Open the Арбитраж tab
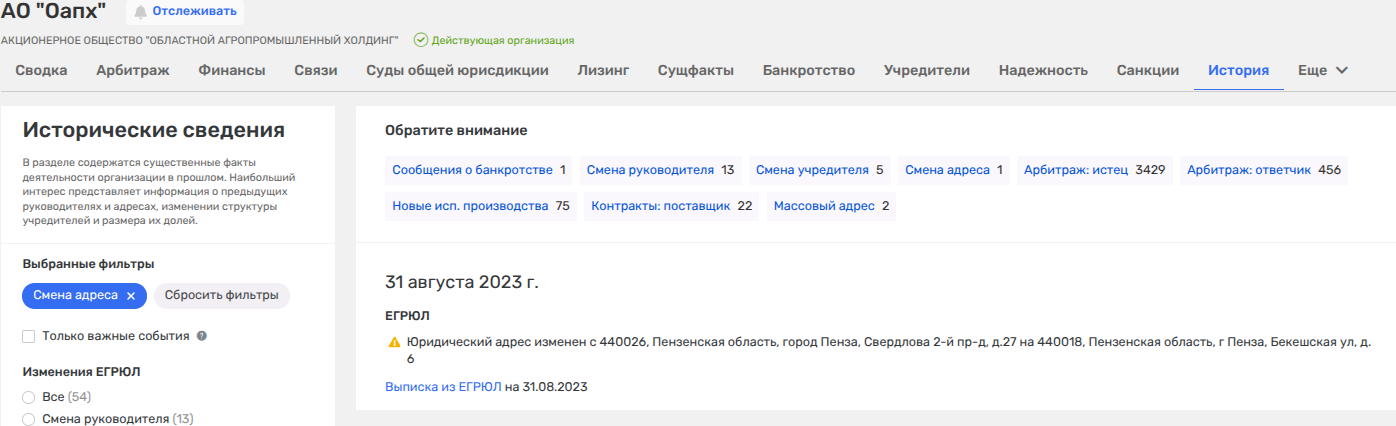Image resolution: width=1396 pixels, height=426 pixels. point(133,70)
